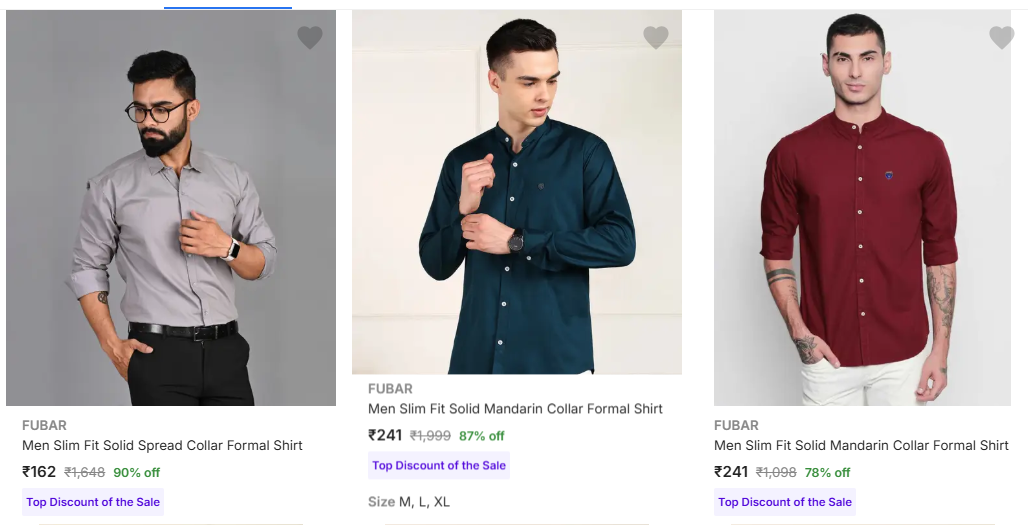Select the 87% off discount text
1028x525 pixels.
(x=482, y=436)
